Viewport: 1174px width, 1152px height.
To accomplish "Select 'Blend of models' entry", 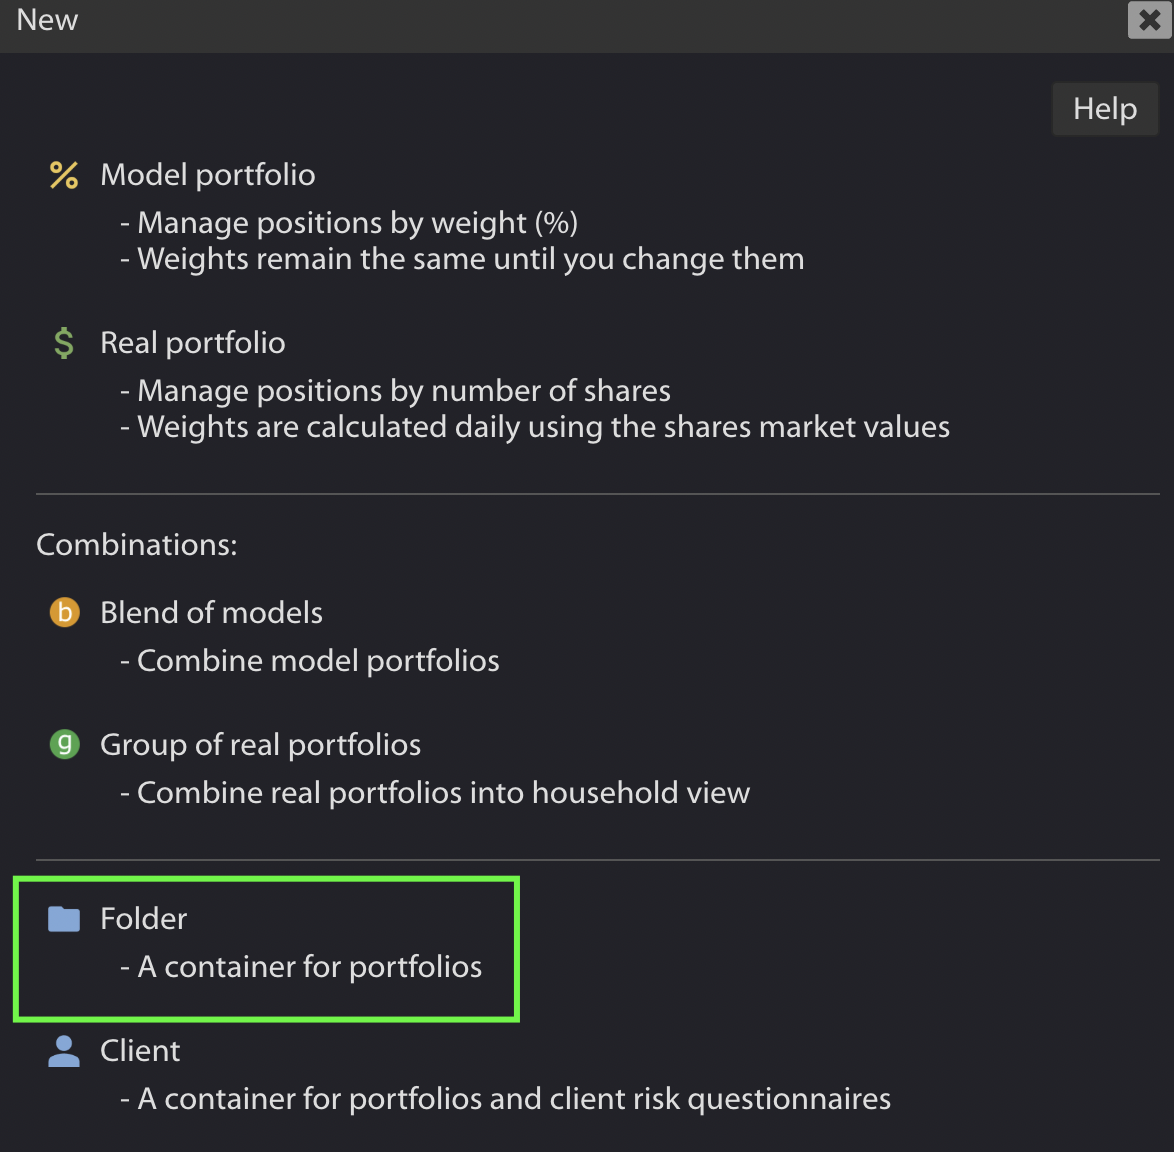I will click(x=211, y=612).
